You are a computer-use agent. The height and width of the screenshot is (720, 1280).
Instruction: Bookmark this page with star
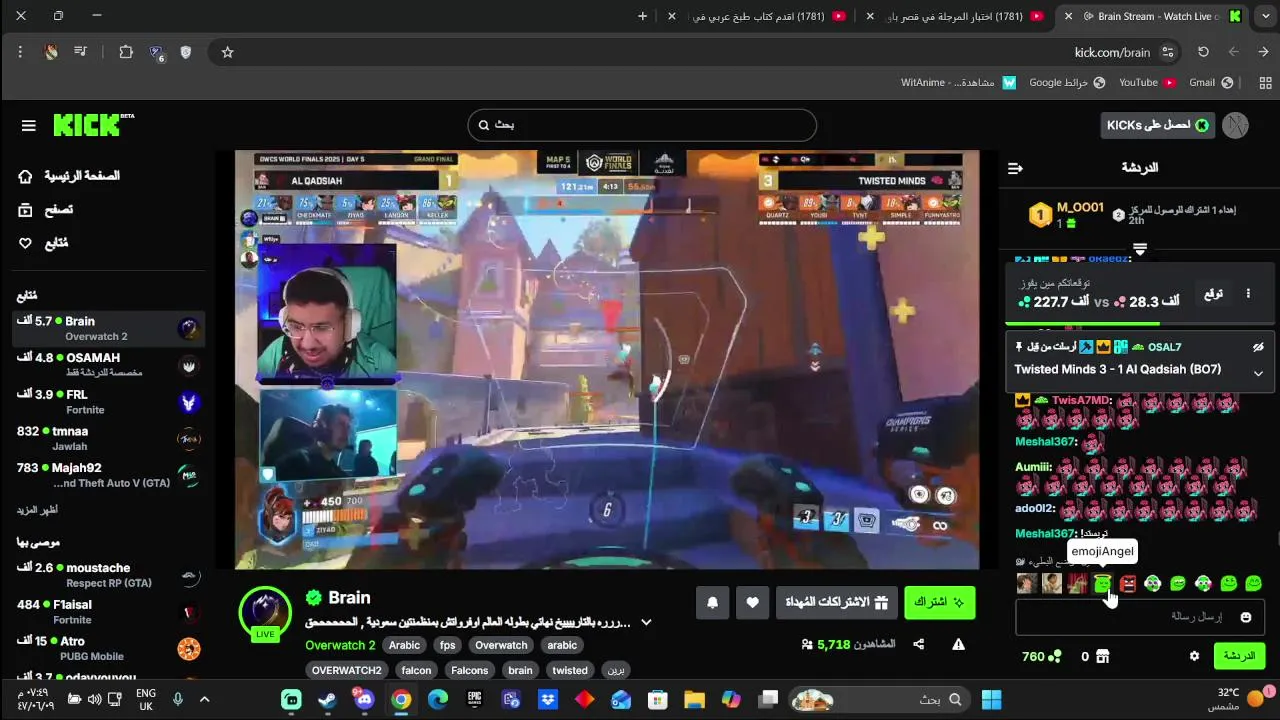click(x=227, y=52)
